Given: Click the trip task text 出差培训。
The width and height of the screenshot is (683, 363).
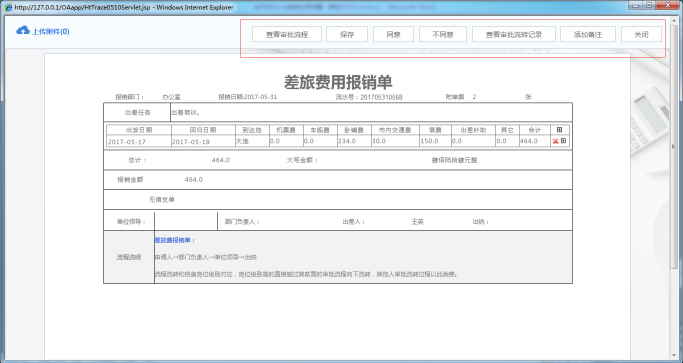Looking at the screenshot, I should 186,112.
